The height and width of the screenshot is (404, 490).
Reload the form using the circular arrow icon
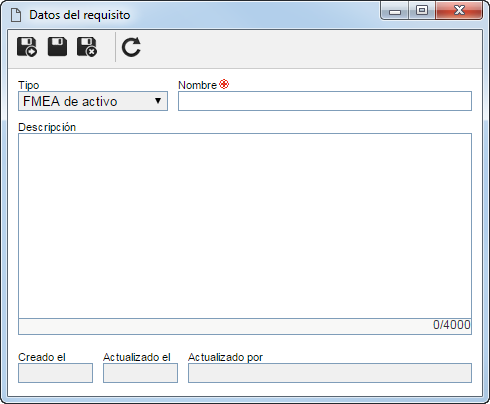[x=131, y=47]
